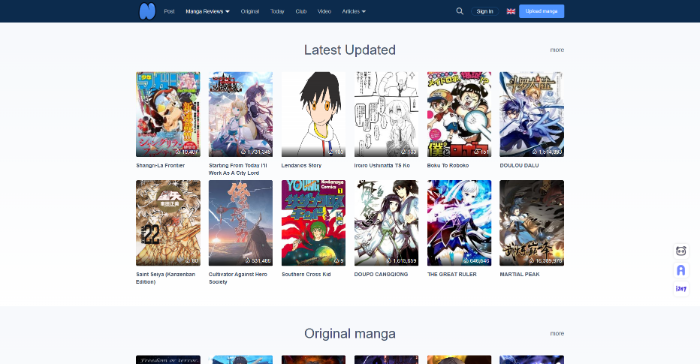Click the Latest Updated section heading
700x364 pixels.
(x=350, y=50)
